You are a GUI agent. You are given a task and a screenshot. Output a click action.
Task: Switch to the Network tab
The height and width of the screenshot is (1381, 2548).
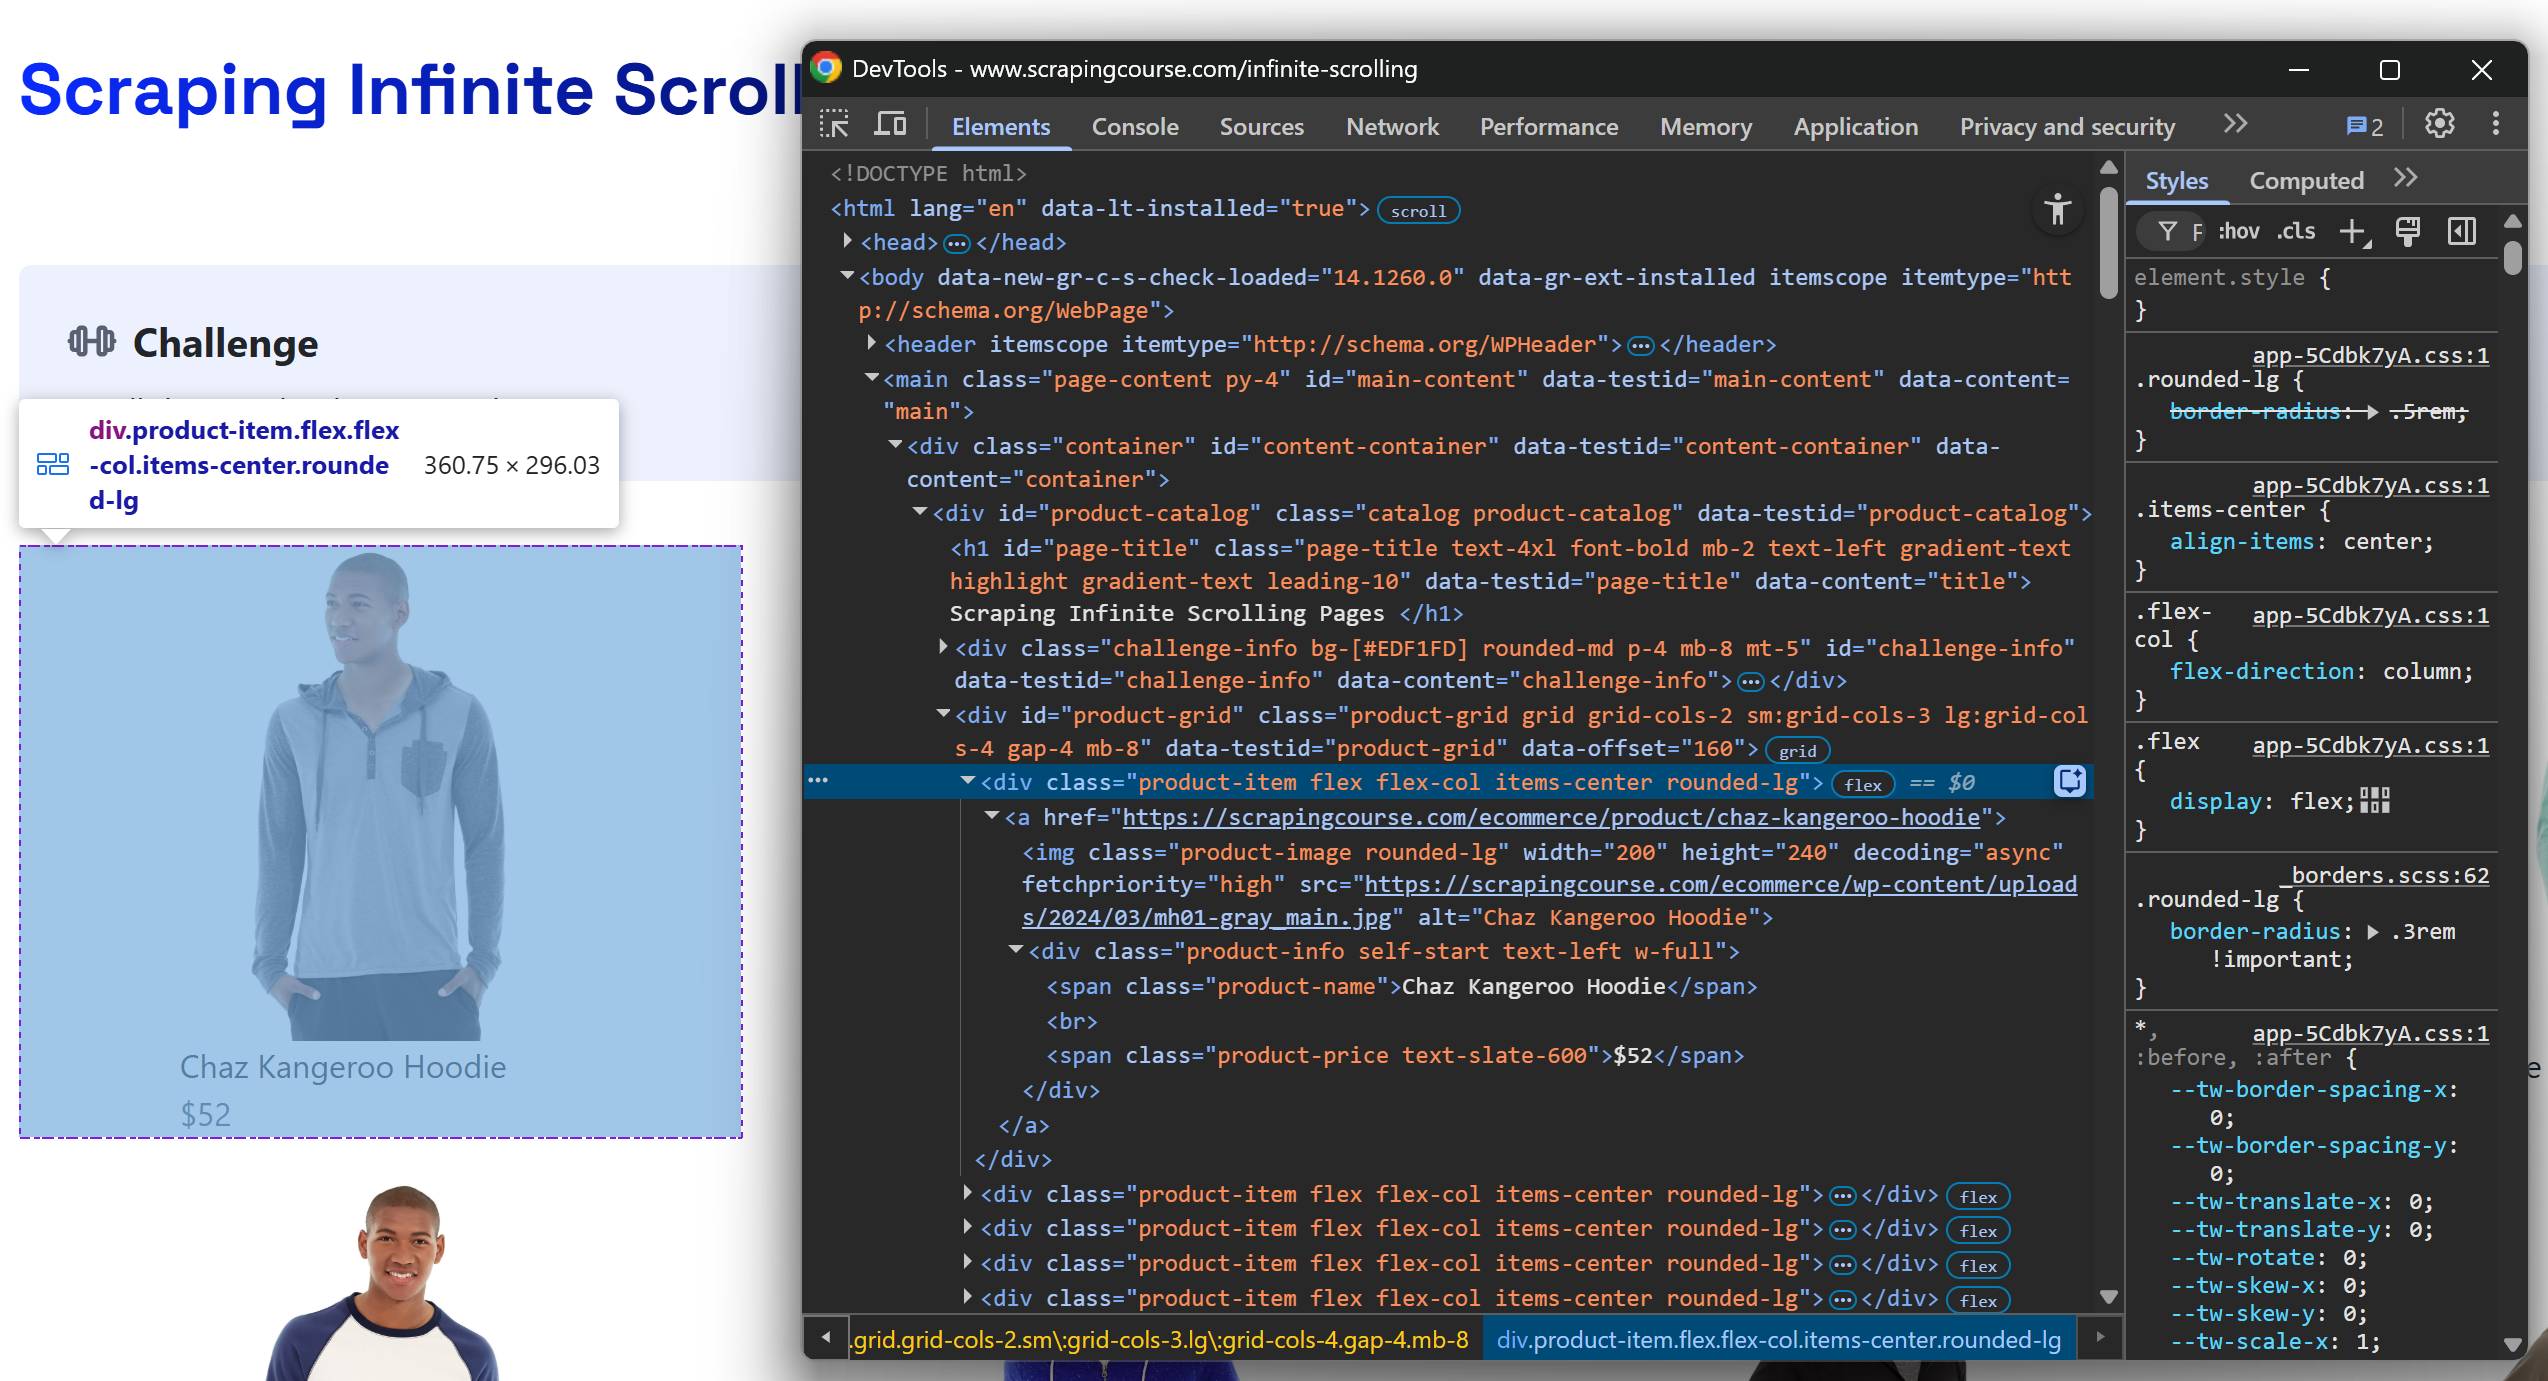click(x=1392, y=127)
